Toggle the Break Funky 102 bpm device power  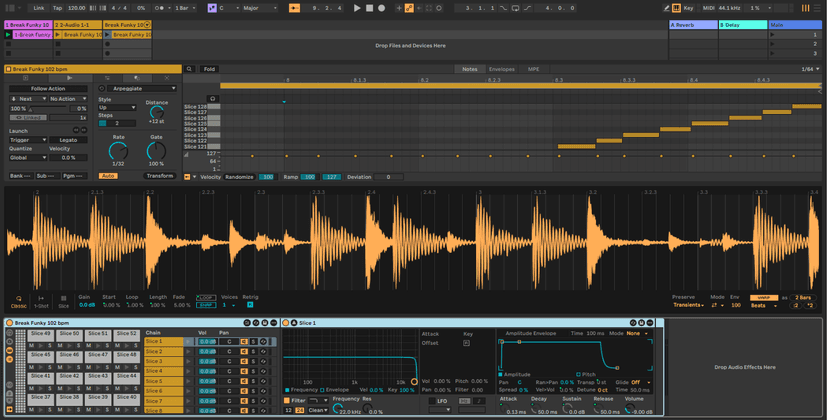[x=9, y=323]
